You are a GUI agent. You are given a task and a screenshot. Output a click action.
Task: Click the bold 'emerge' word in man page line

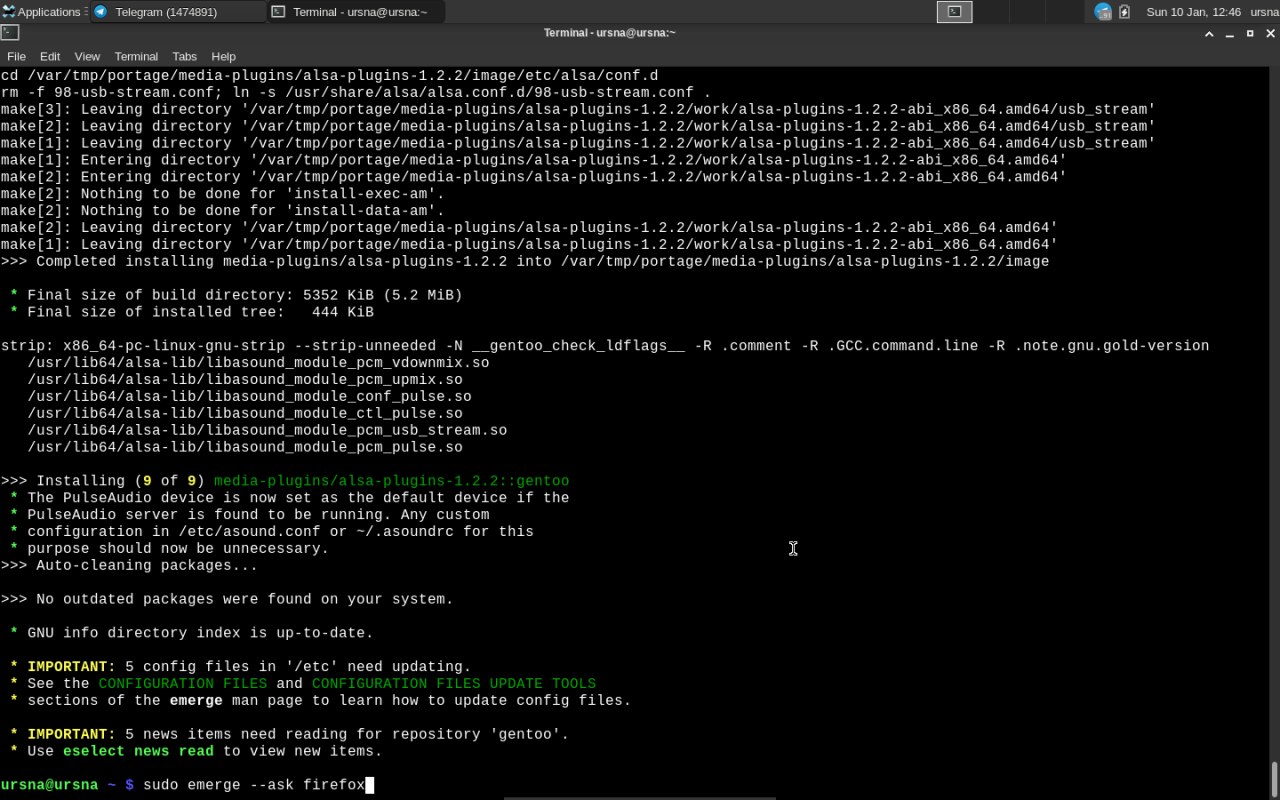point(196,700)
